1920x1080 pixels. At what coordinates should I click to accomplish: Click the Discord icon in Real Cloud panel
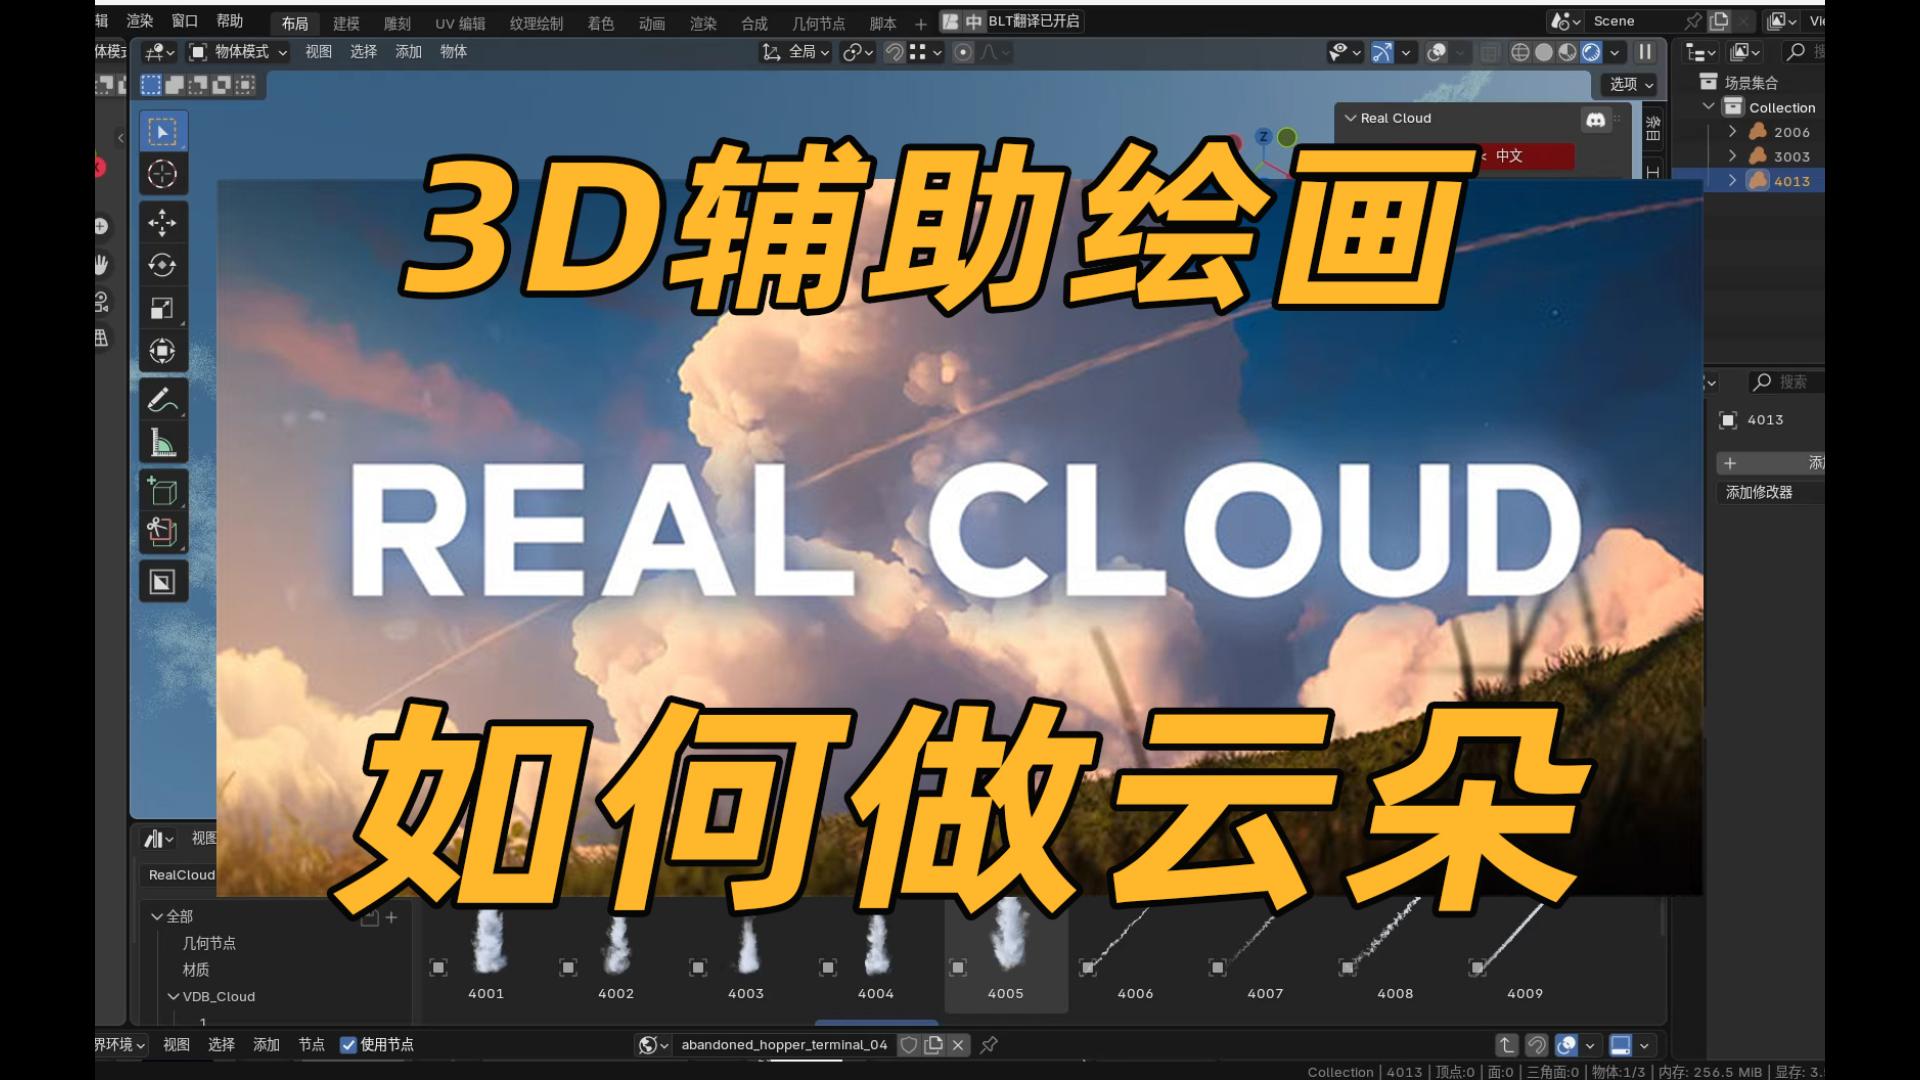[1595, 119]
